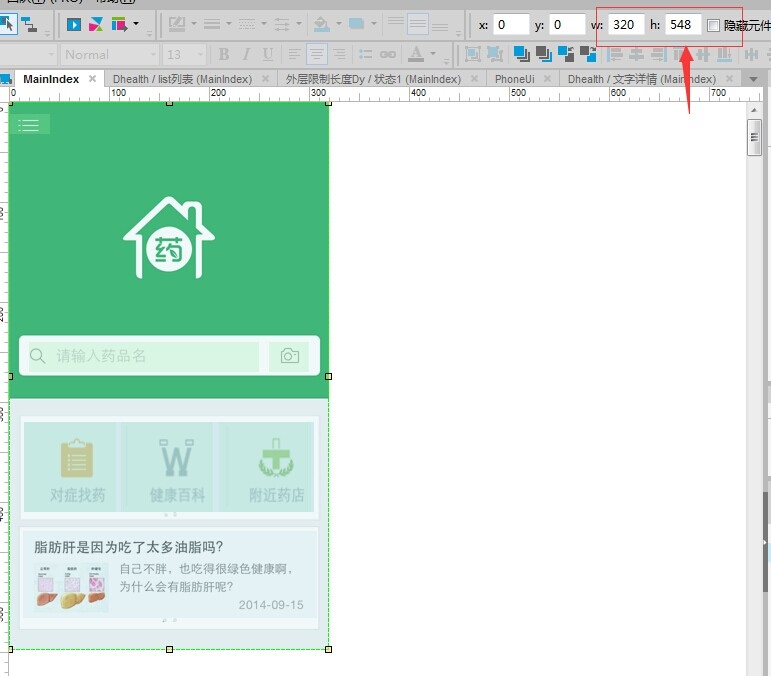771x676 pixels.
Task: Align text right
Action: pyautogui.click(x=339, y=54)
